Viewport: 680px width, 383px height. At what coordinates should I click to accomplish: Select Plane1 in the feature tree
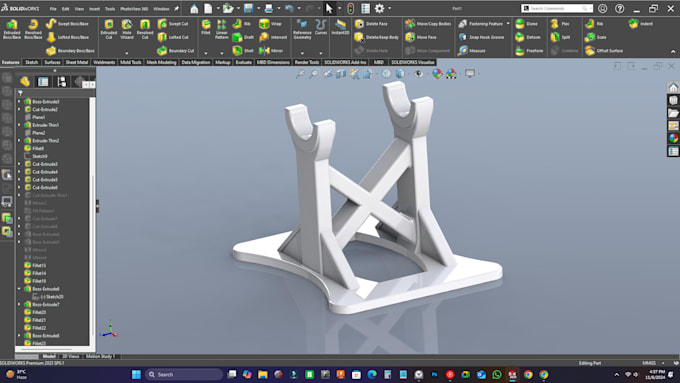coord(38,117)
